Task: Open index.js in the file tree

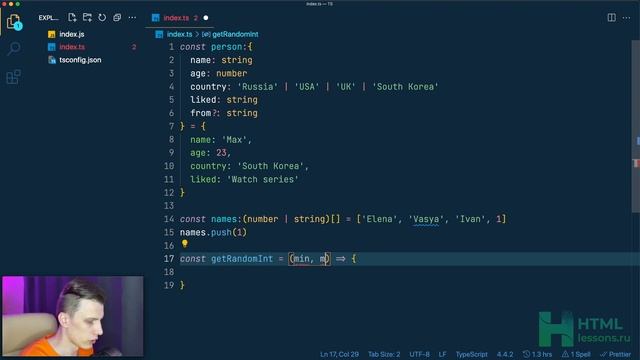Action: coord(72,34)
